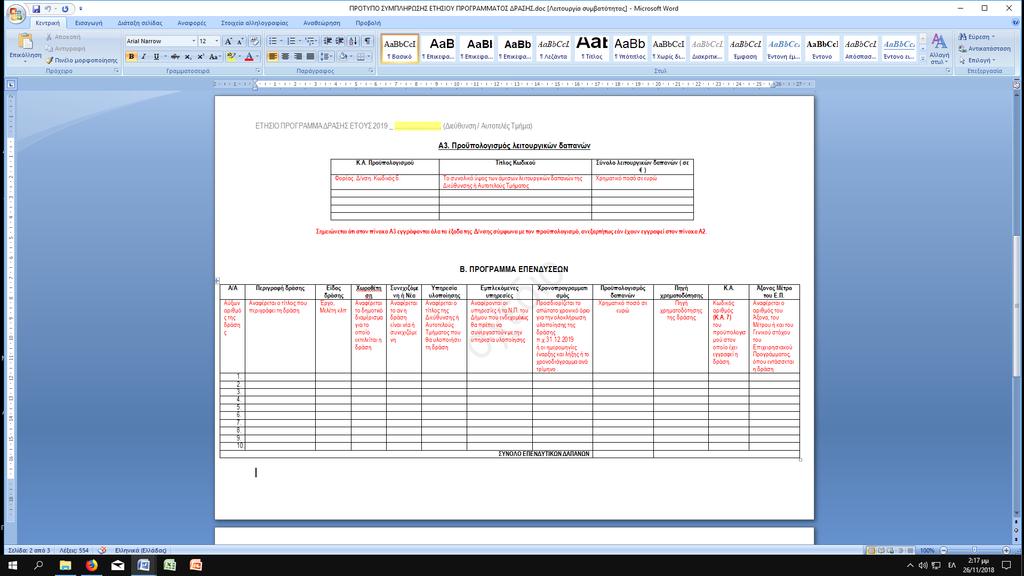Image resolution: width=1024 pixels, height=576 pixels.
Task: Switch to Αναθεώρηση (Review) tab
Action: click(x=321, y=23)
